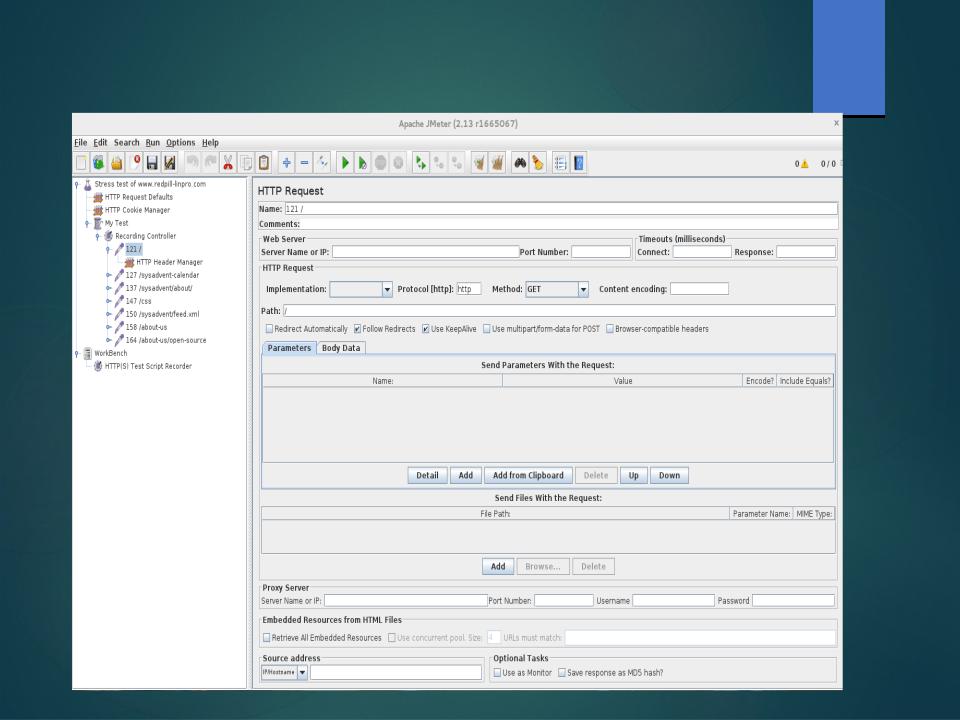Screen dimensions: 960x720
Task: Click the Down button
Action: (x=669, y=476)
